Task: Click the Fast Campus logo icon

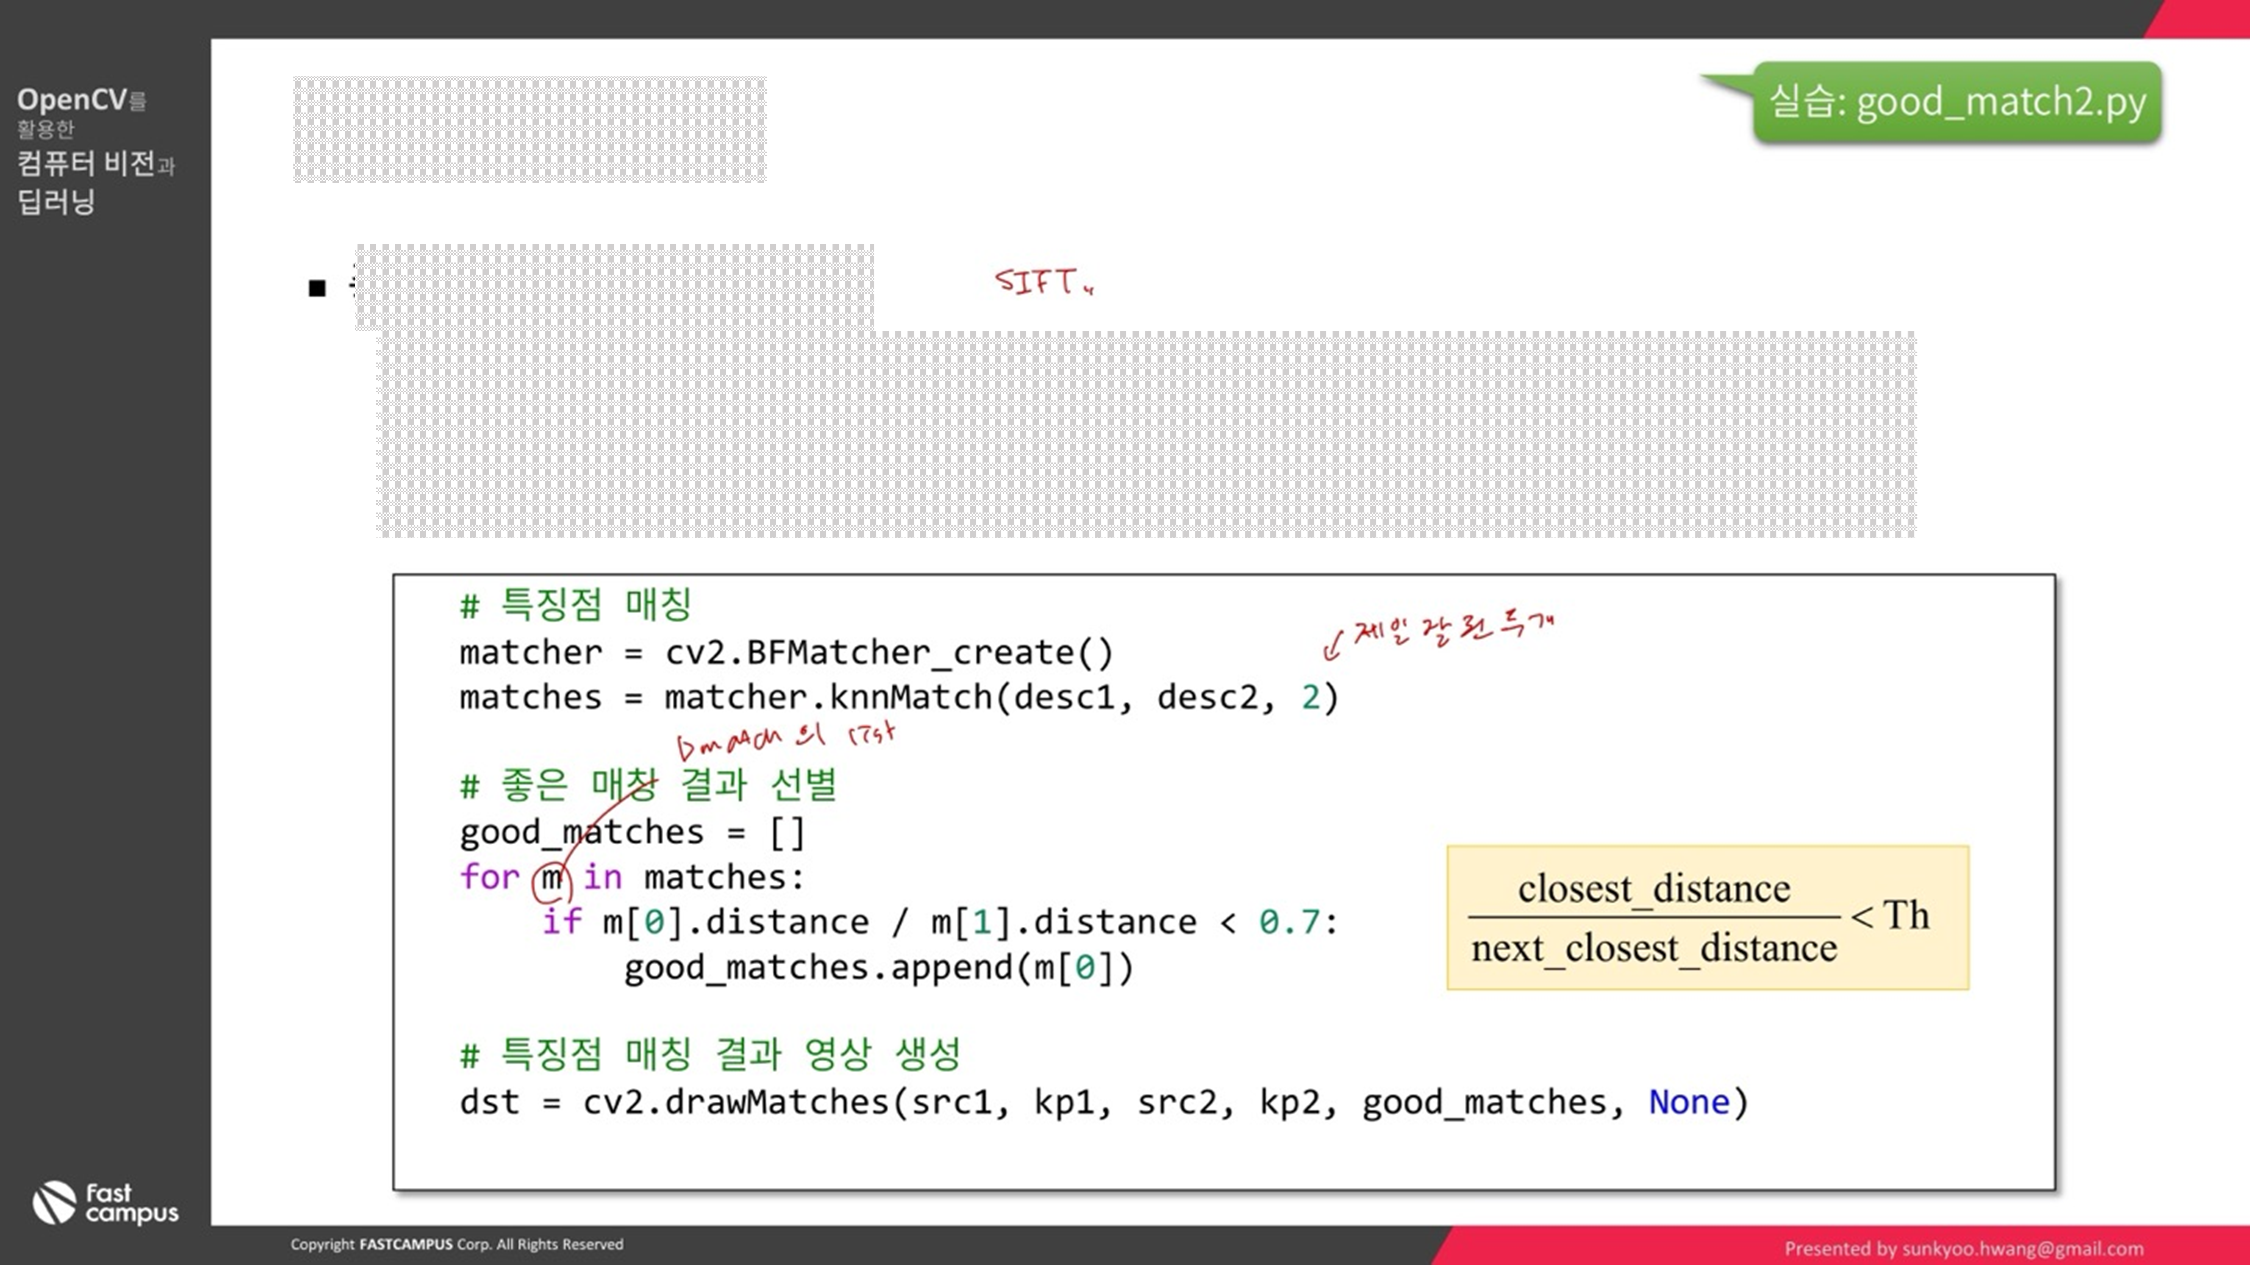Action: point(55,1202)
